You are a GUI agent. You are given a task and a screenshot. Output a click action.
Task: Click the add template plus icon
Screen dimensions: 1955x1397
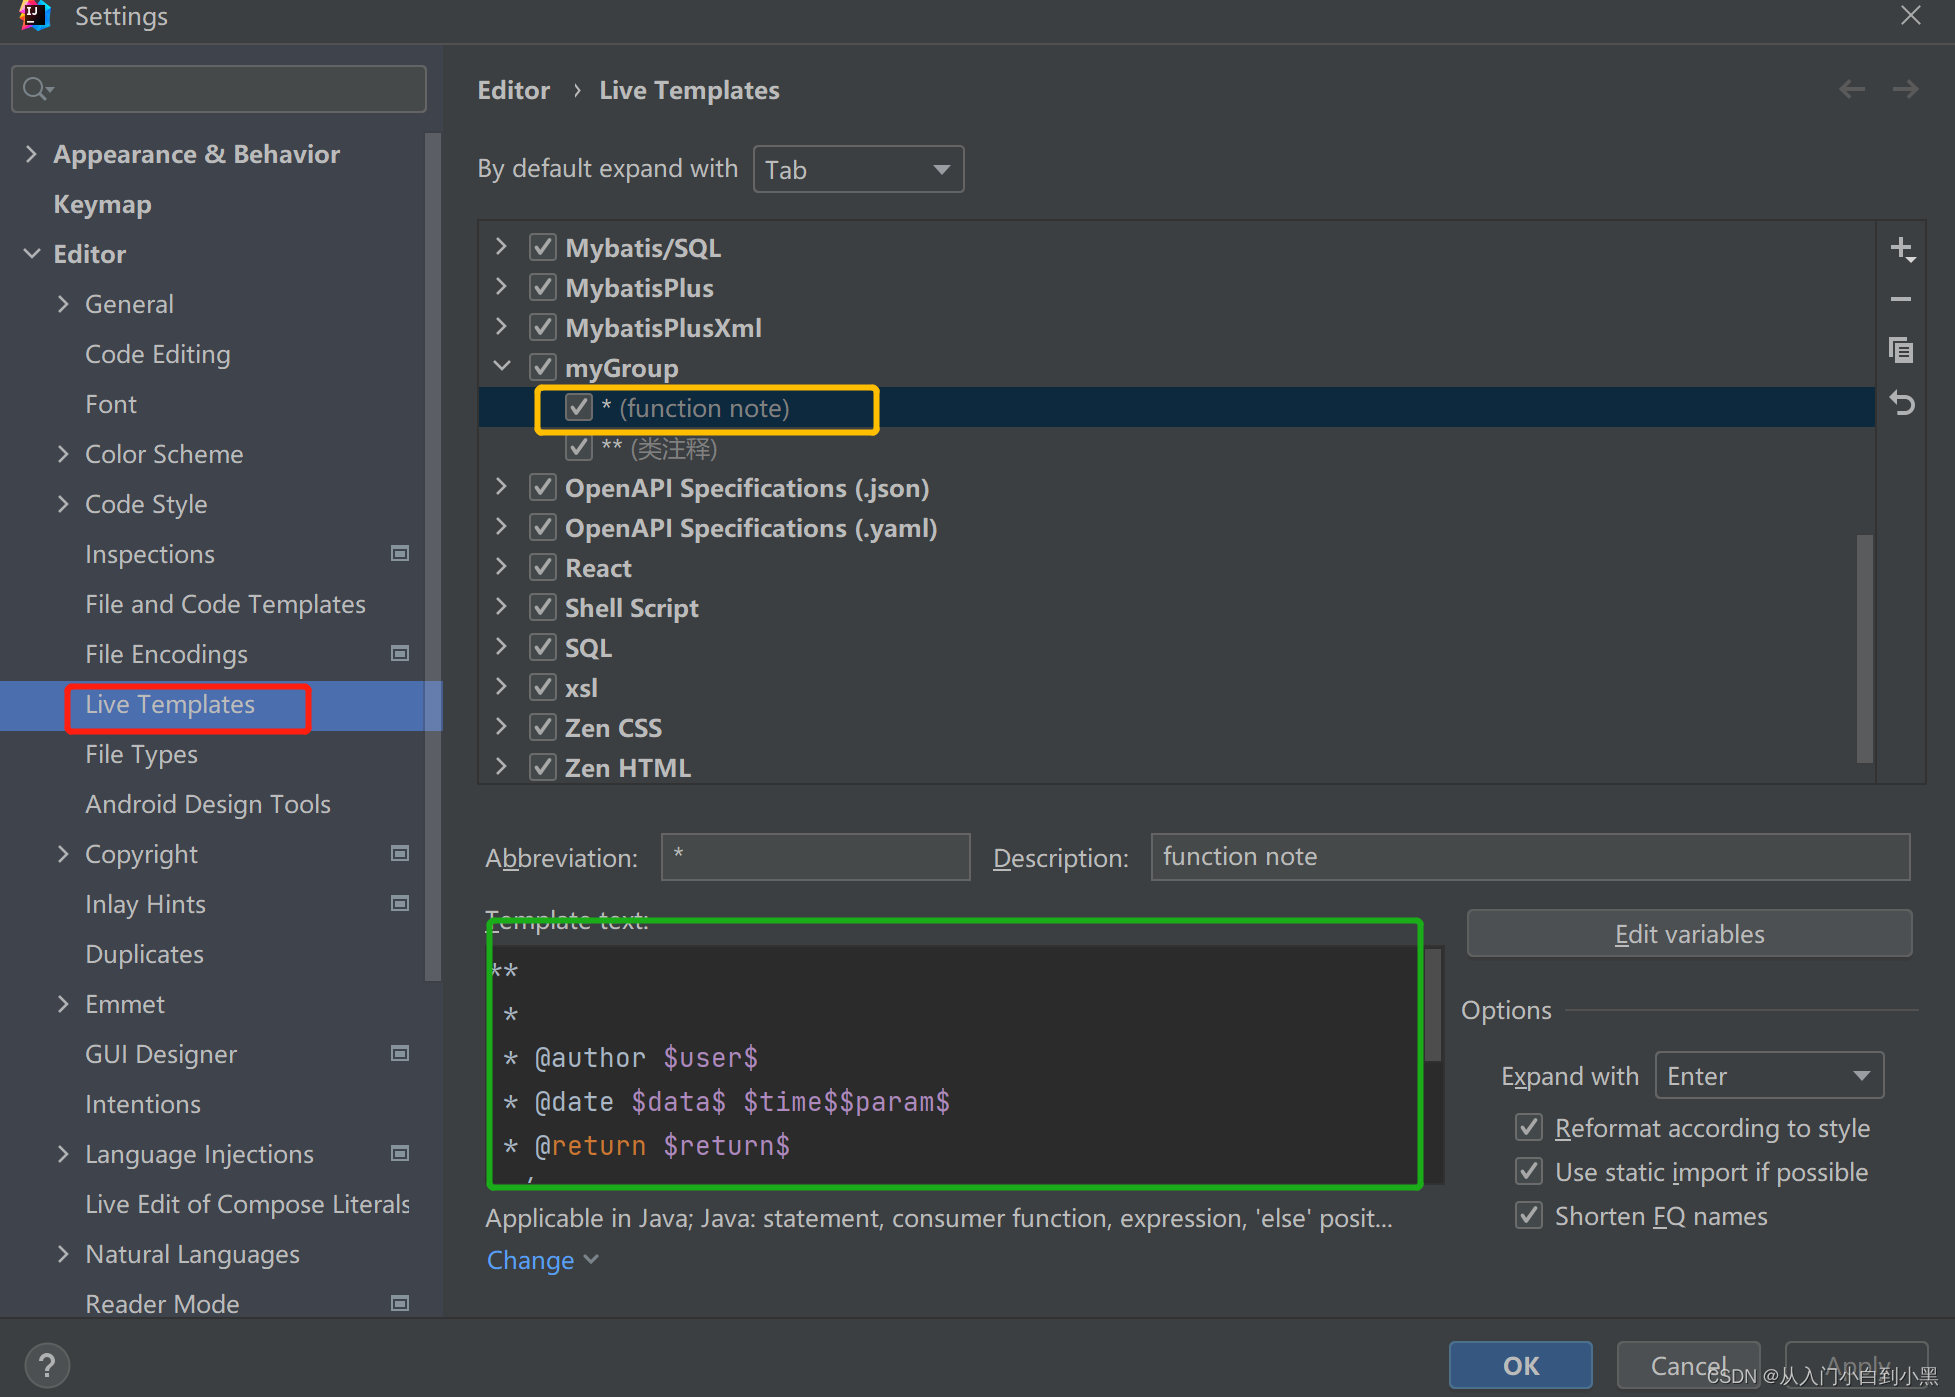1902,249
